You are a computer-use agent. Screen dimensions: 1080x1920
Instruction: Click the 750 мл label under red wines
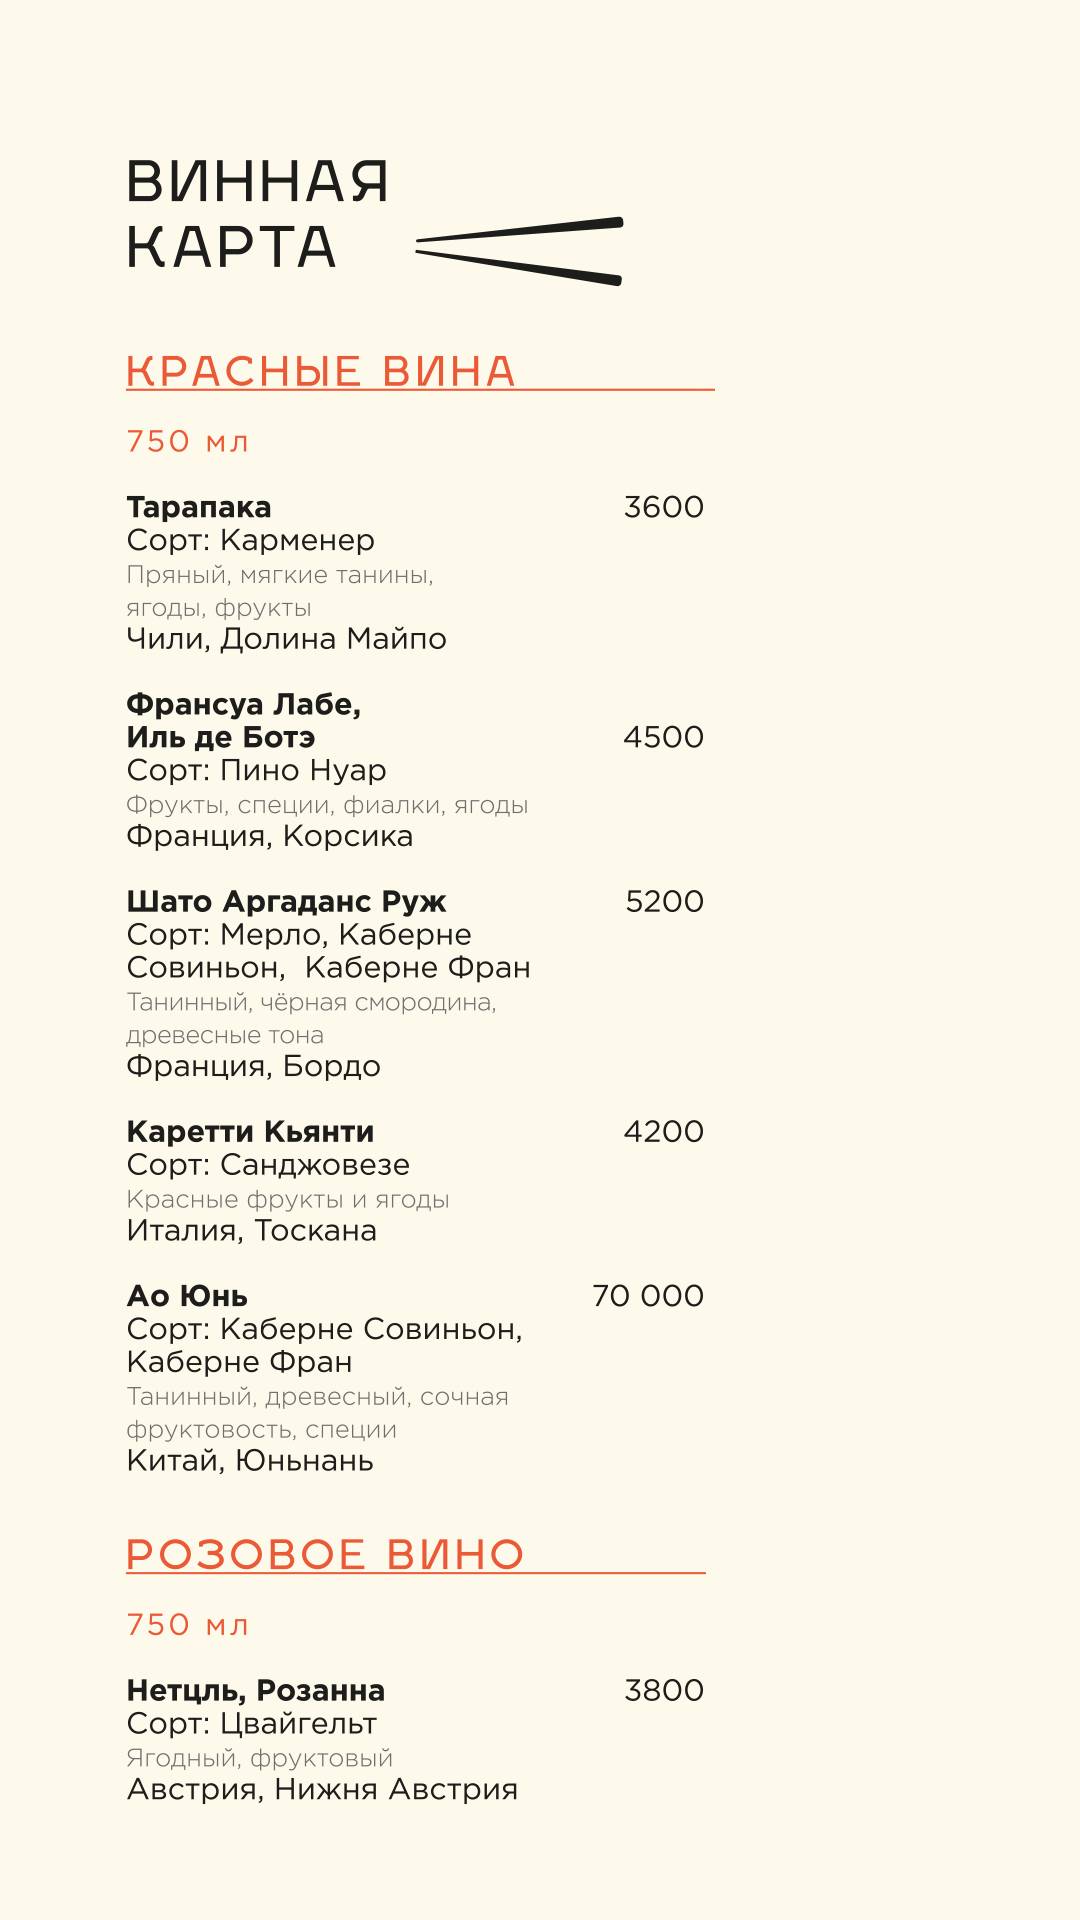tap(188, 441)
